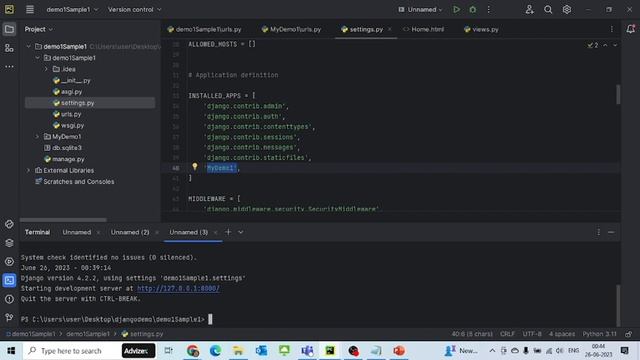Click the intention lightbulb on line 40

coord(195,167)
